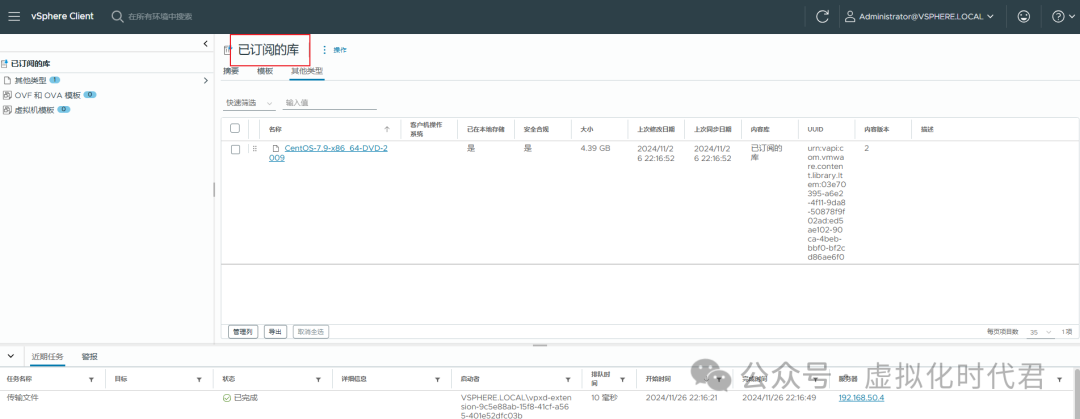Focus the 输入值 filter input field

pyautogui.click(x=331, y=103)
